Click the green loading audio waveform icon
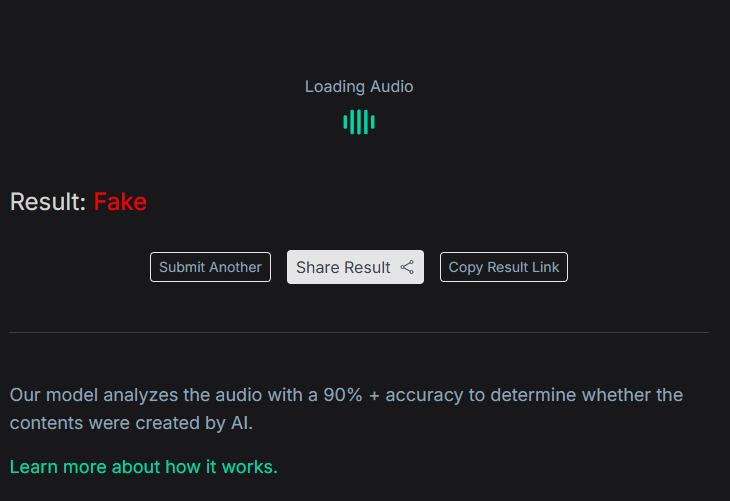Viewport: 730px width, 501px height. point(359,122)
